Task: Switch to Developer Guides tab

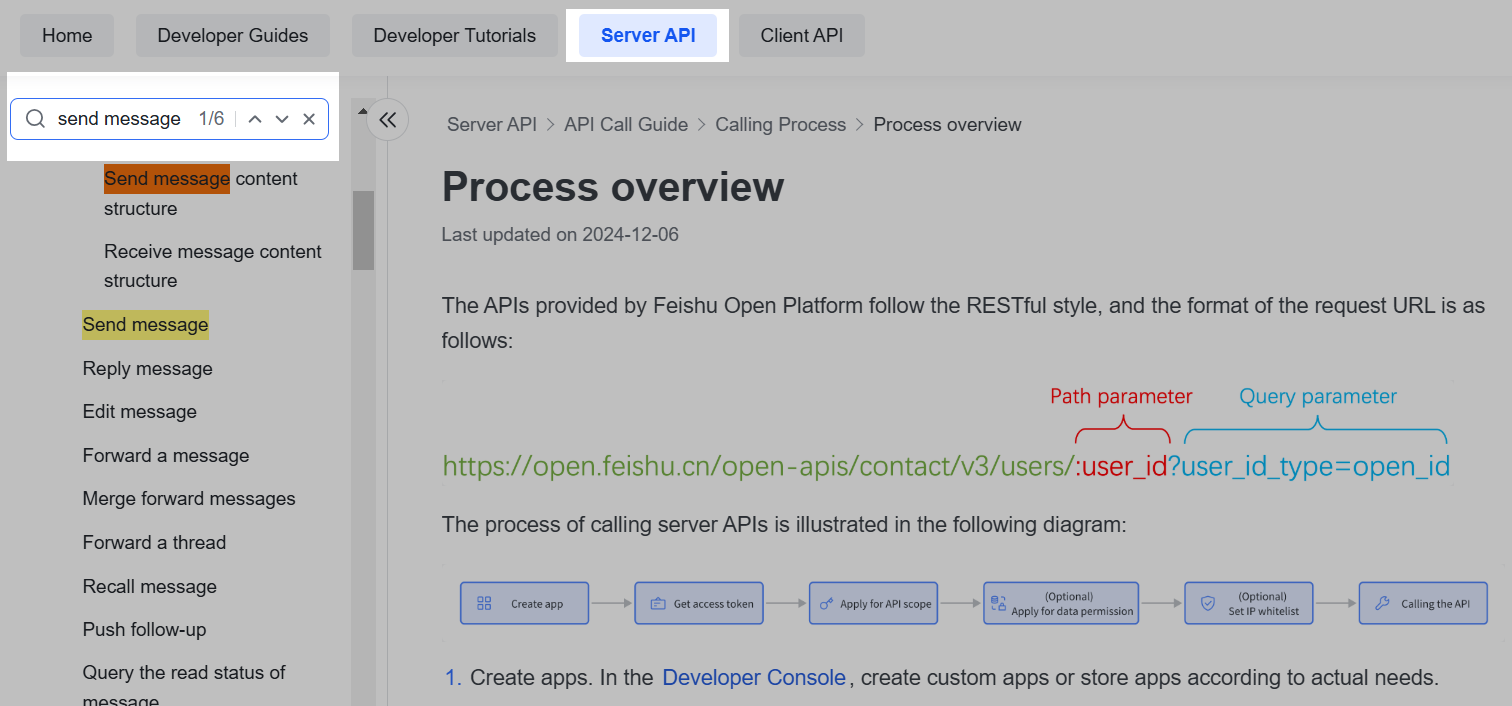Action: click(233, 36)
